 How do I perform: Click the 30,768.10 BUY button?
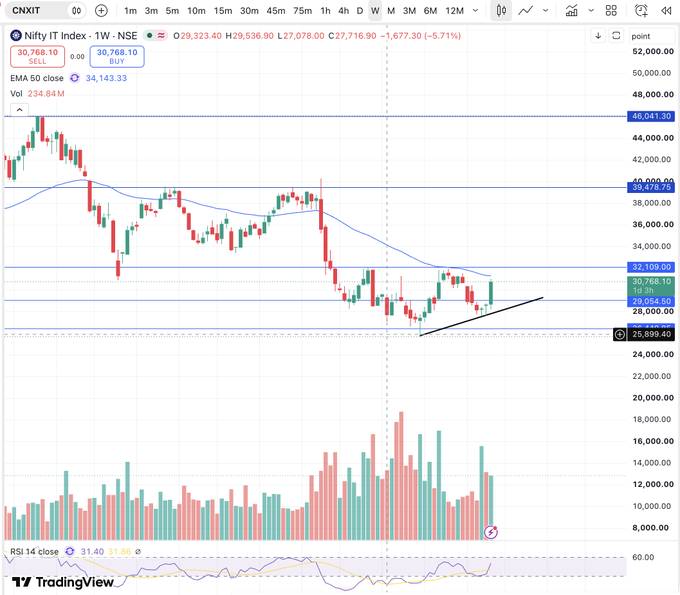(x=117, y=56)
